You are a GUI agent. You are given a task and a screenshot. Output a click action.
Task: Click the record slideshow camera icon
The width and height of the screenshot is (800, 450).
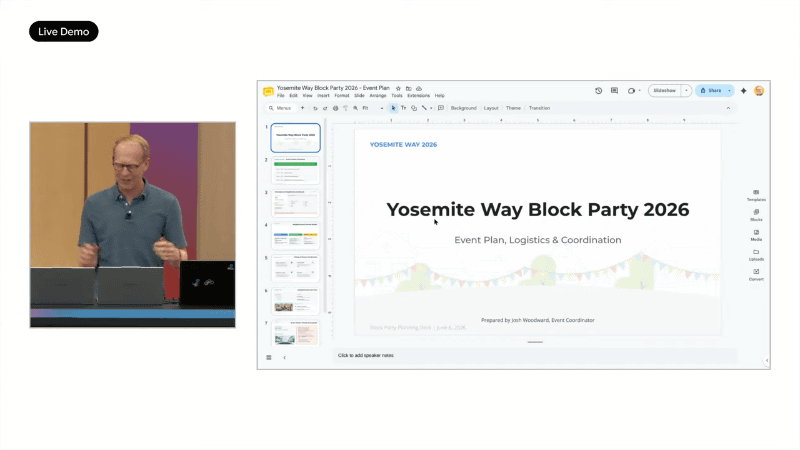pyautogui.click(x=631, y=91)
